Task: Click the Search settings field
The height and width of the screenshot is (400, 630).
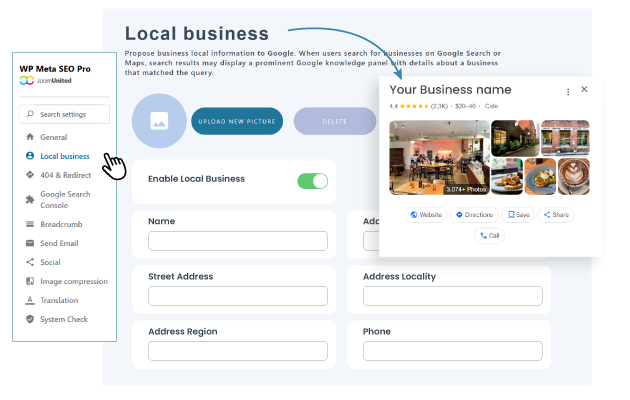Action: [x=65, y=114]
